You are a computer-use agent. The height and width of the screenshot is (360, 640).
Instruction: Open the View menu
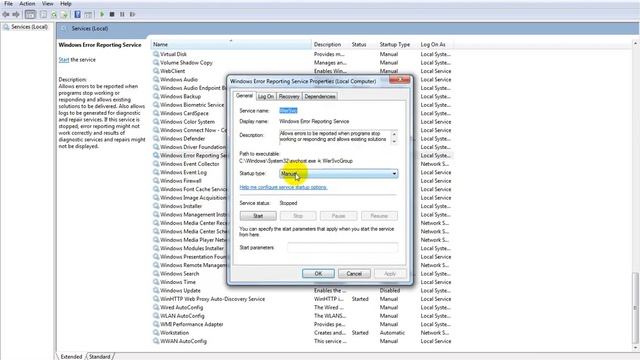pyautogui.click(x=48, y=4)
